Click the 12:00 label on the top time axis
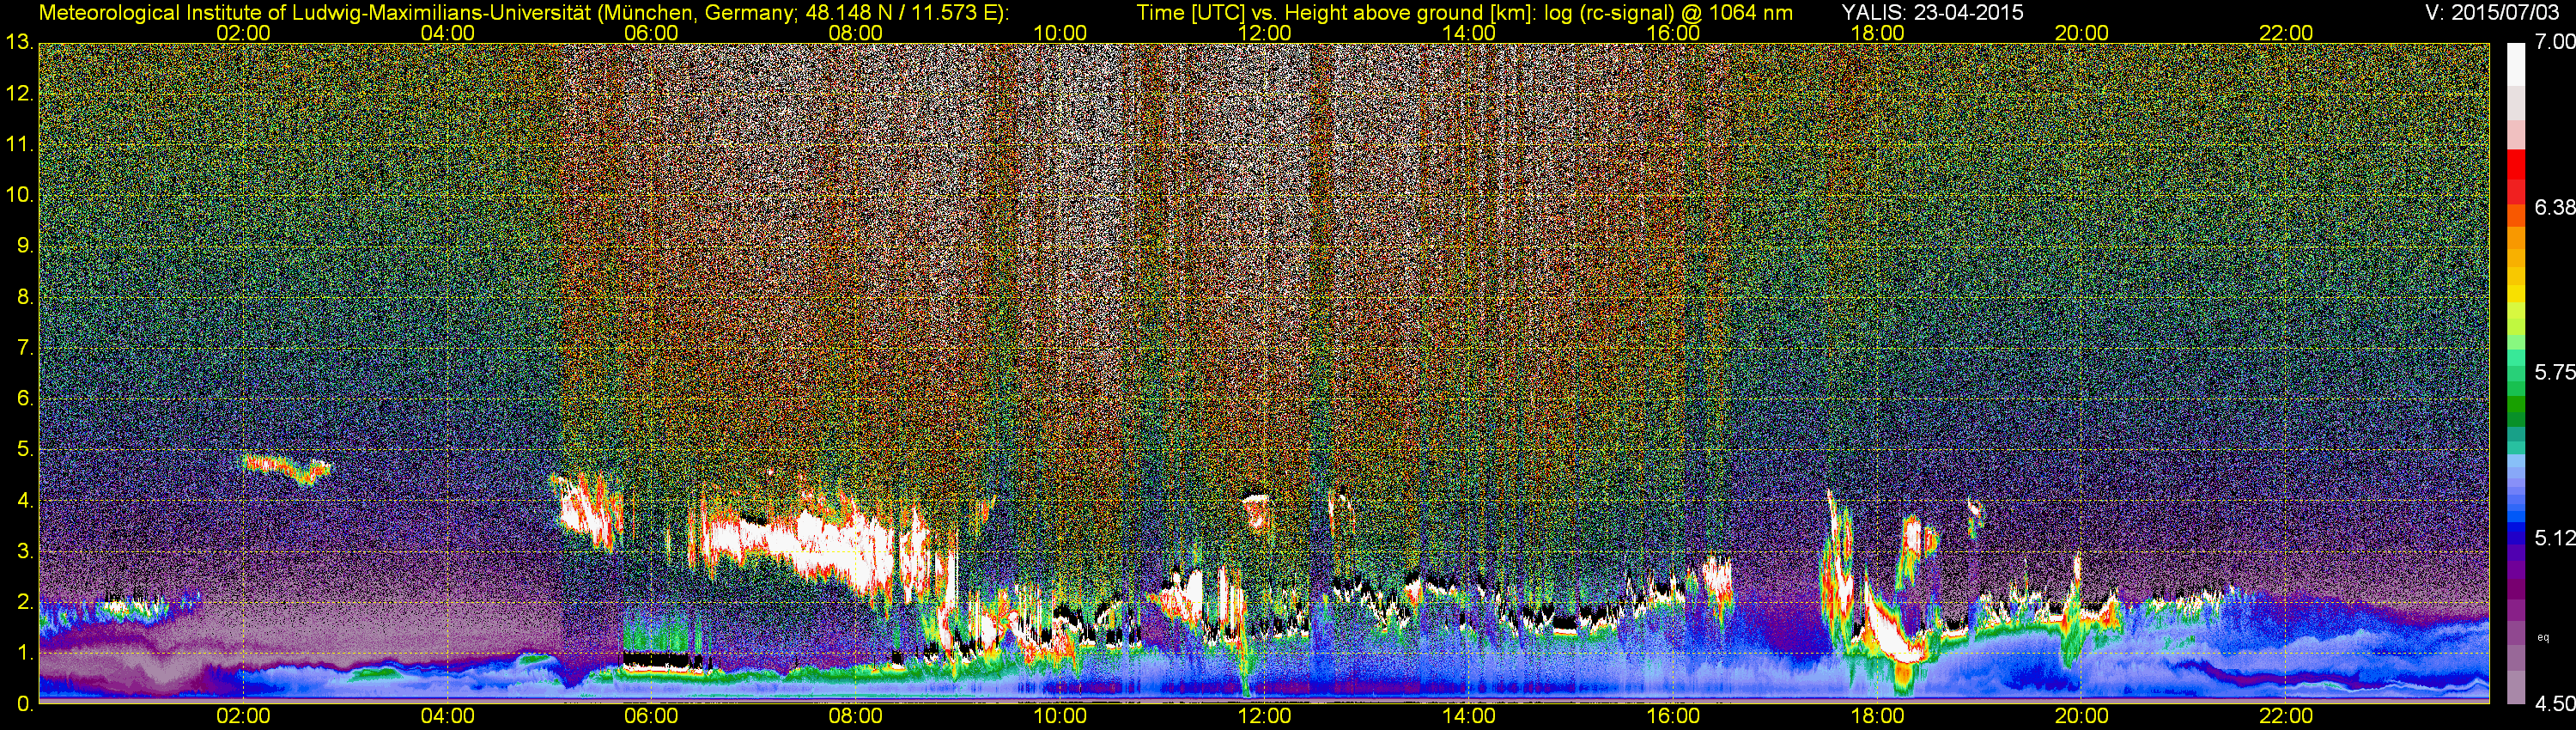This screenshot has height=730, width=2576. click(1264, 33)
